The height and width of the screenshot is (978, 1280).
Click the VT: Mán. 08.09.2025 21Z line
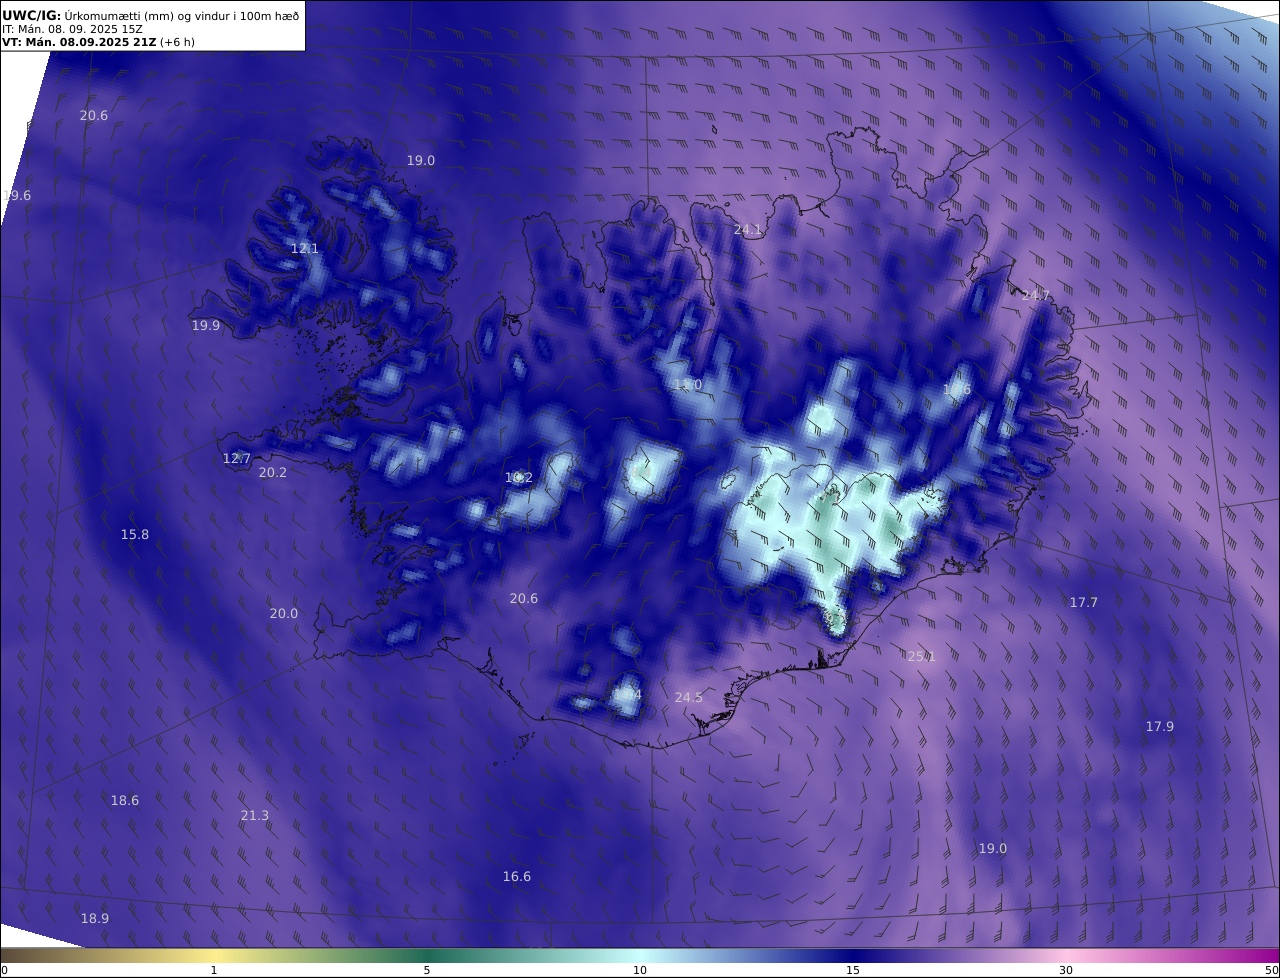coord(98,42)
